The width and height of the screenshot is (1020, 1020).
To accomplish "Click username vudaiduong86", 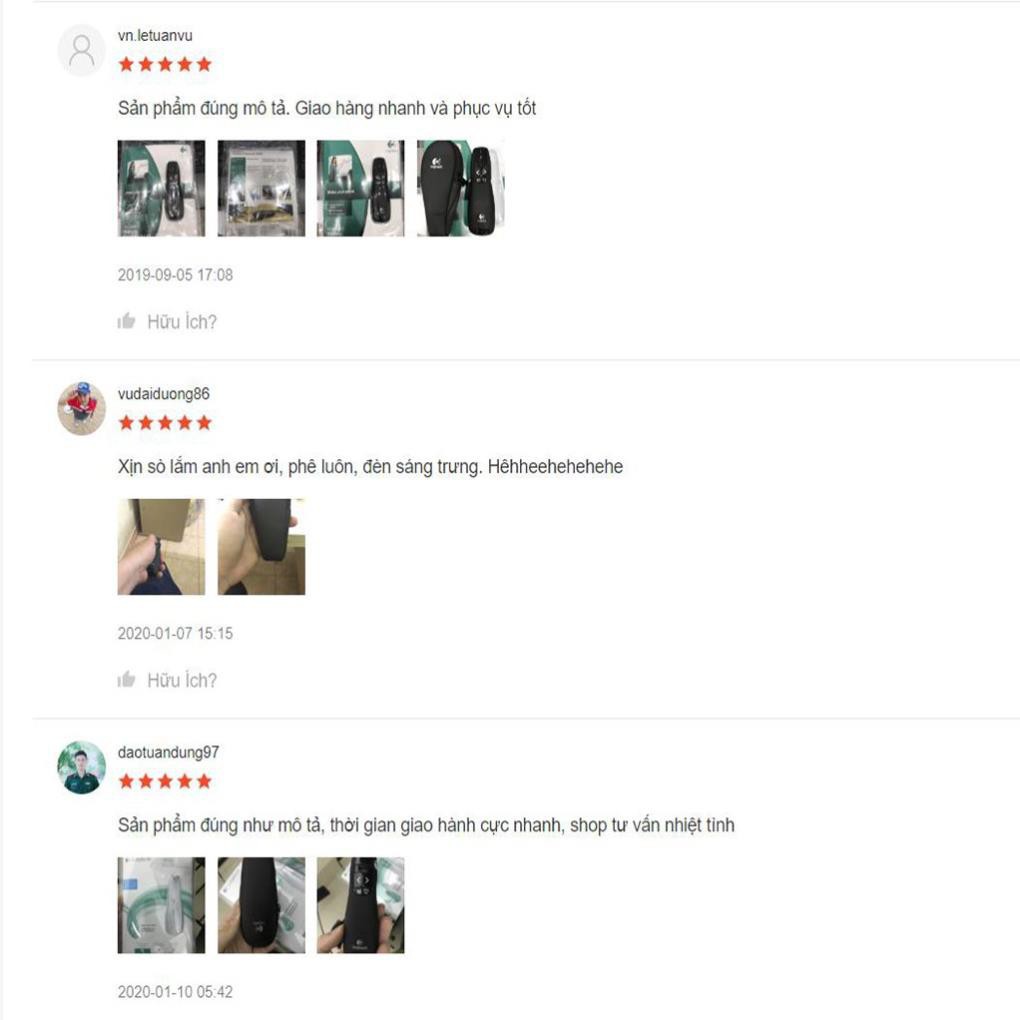I will (163, 394).
